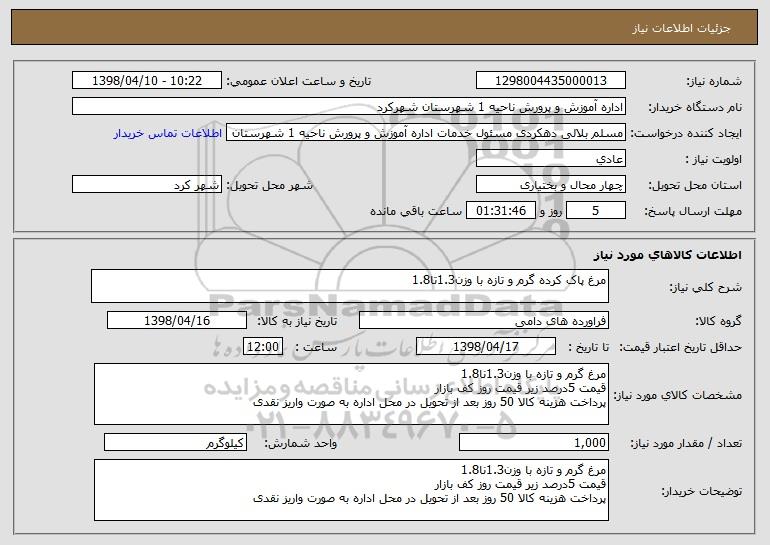Click the تعداد / مقدار مورد نیاز label
Image resolution: width=770 pixels, height=545 pixels.
pos(686,443)
